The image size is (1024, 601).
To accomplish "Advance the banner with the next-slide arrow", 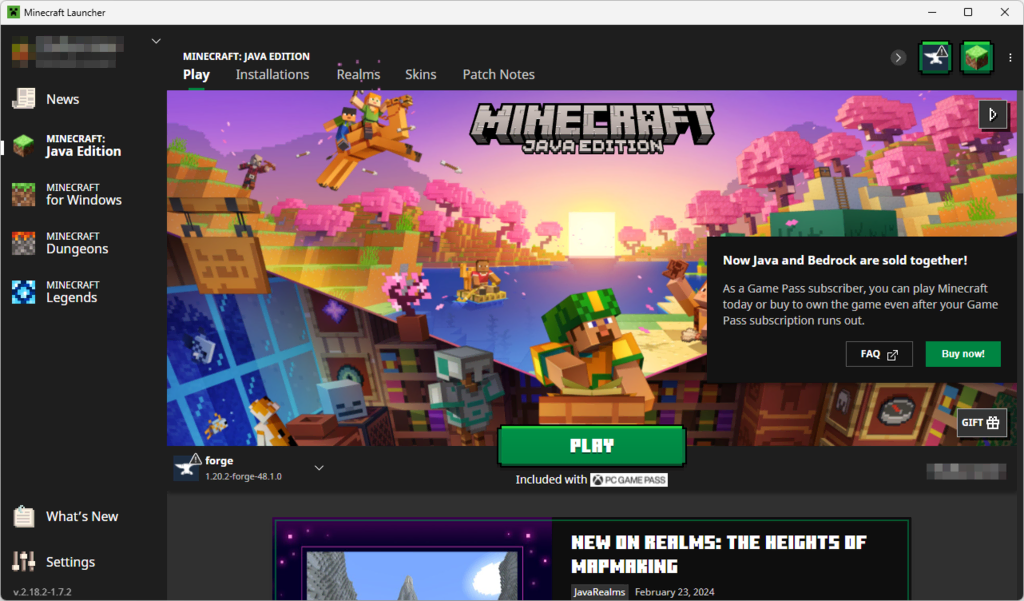I will [x=993, y=115].
